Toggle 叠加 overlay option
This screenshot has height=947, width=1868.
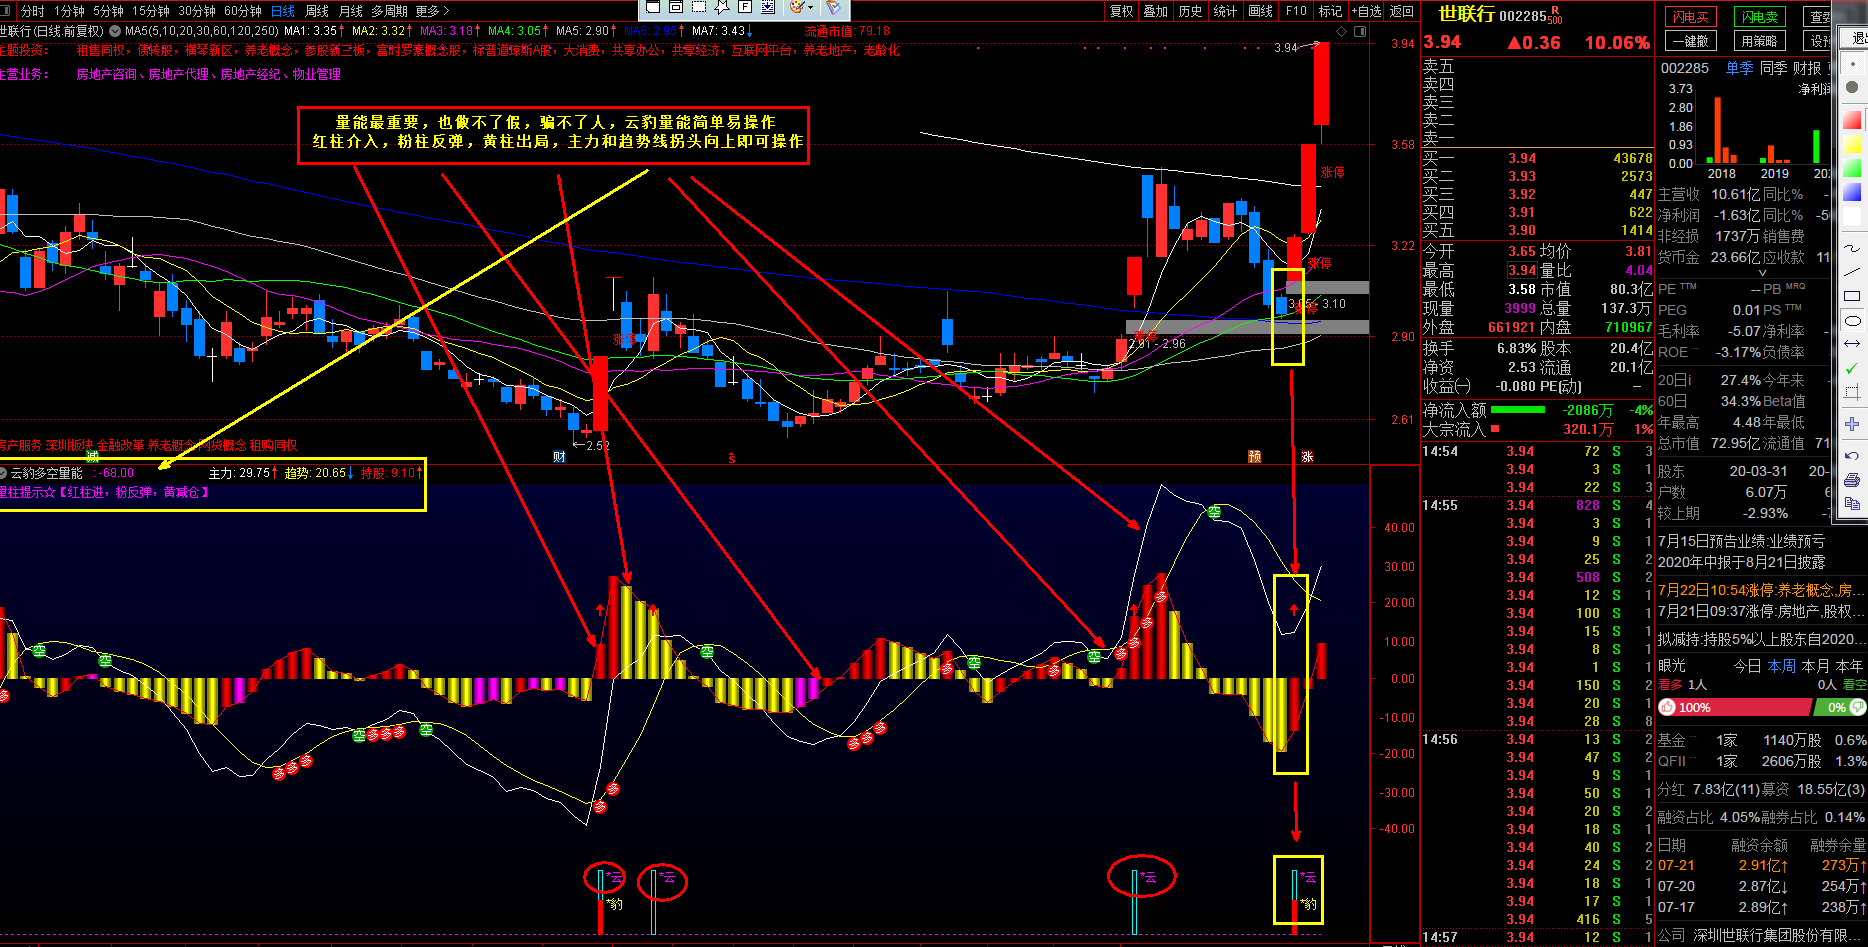[x=1156, y=11]
